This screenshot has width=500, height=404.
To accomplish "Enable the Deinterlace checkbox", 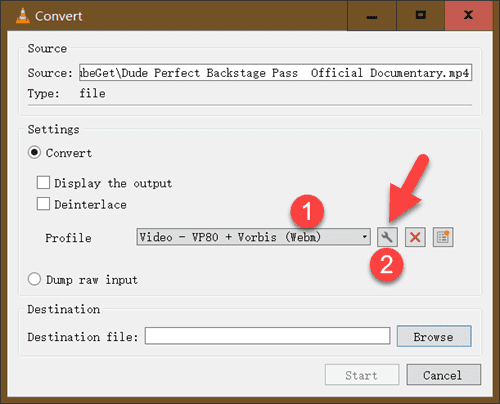I will (43, 204).
